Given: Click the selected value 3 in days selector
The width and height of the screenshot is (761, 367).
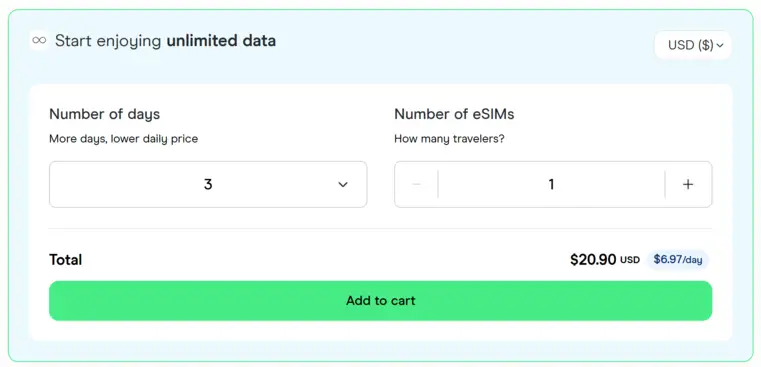Looking at the screenshot, I should (x=208, y=184).
